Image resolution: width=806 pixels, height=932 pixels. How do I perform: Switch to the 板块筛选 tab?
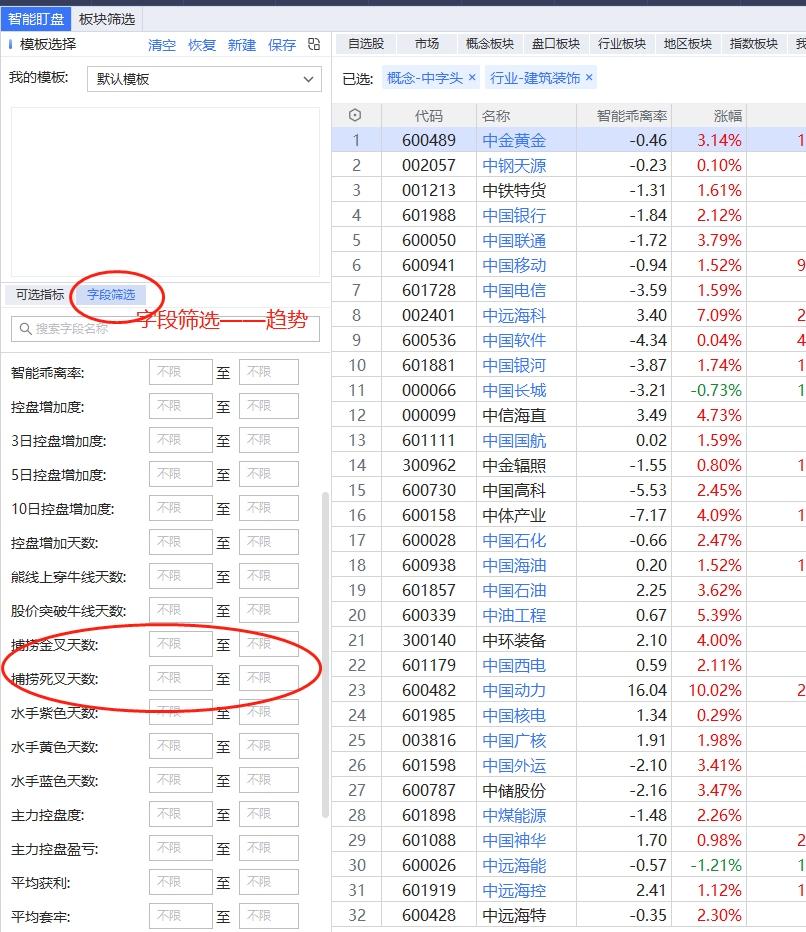click(x=107, y=19)
